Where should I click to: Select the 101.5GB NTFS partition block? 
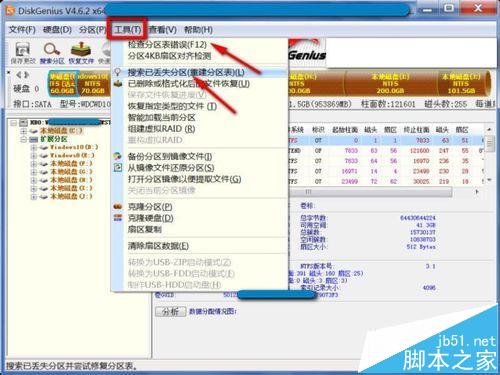pos(461,83)
